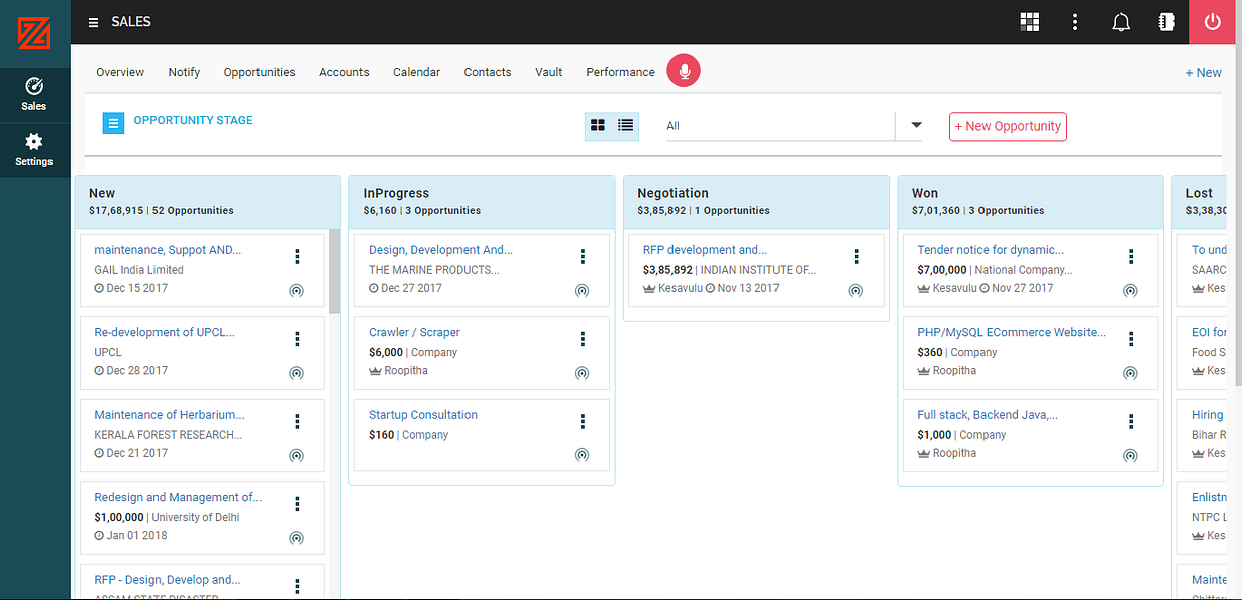Open the hamburger menu next to SALES
1242x600 pixels.
click(x=93, y=22)
